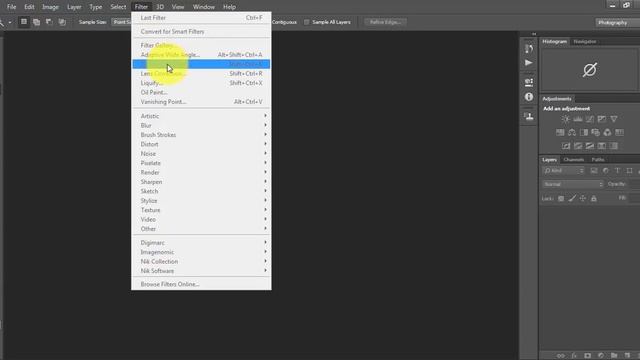
Task: Toggle Lock transparent pixels
Action: pyautogui.click(x=561, y=198)
